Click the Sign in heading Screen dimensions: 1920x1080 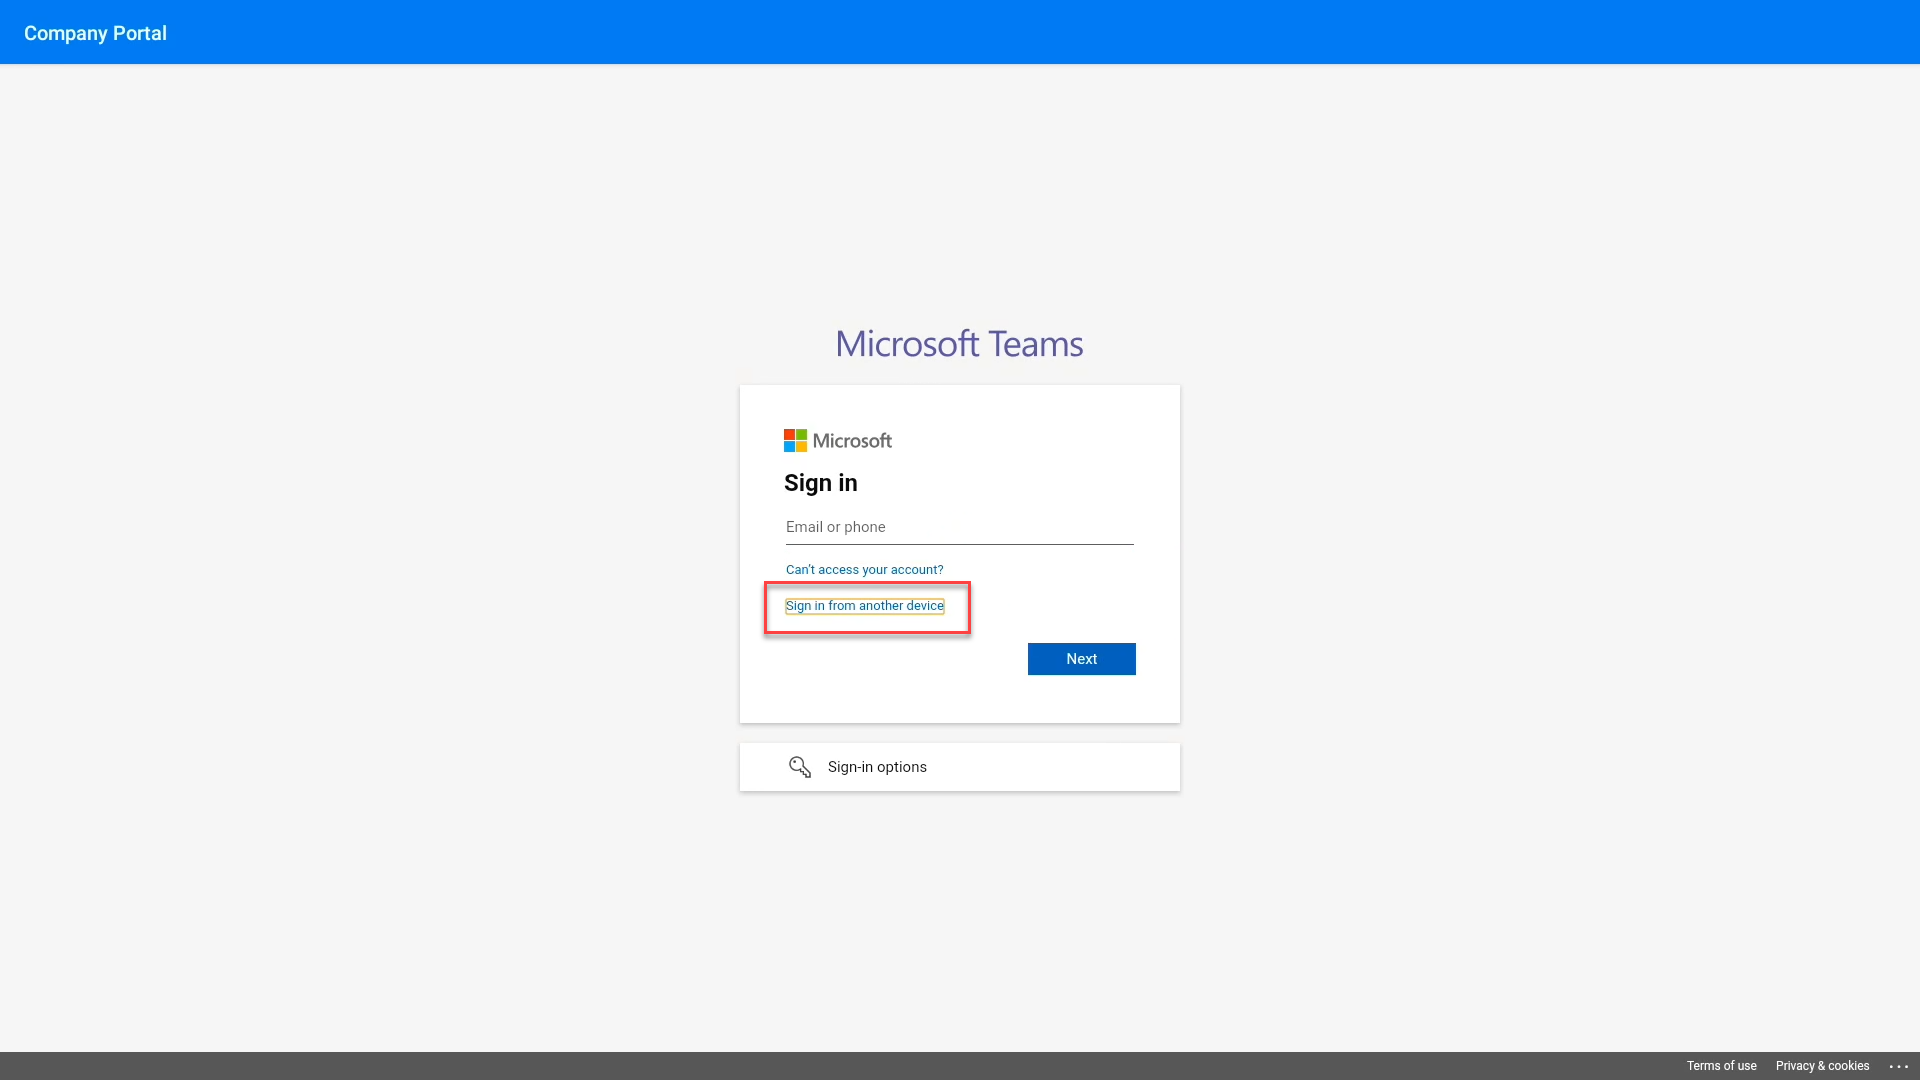click(820, 483)
